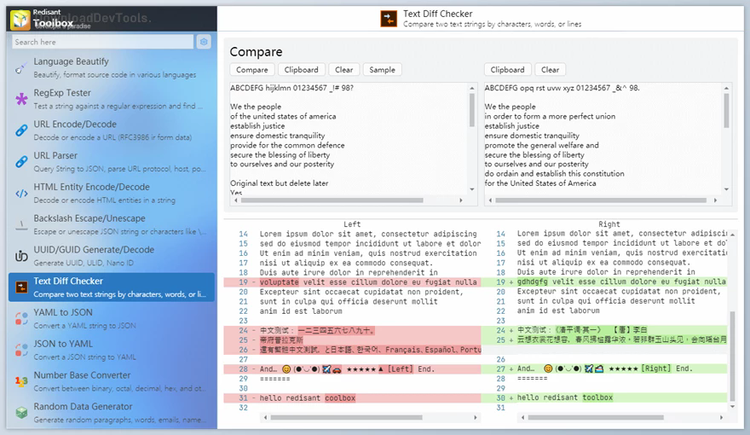Open the RegExp Tester tool

point(111,99)
